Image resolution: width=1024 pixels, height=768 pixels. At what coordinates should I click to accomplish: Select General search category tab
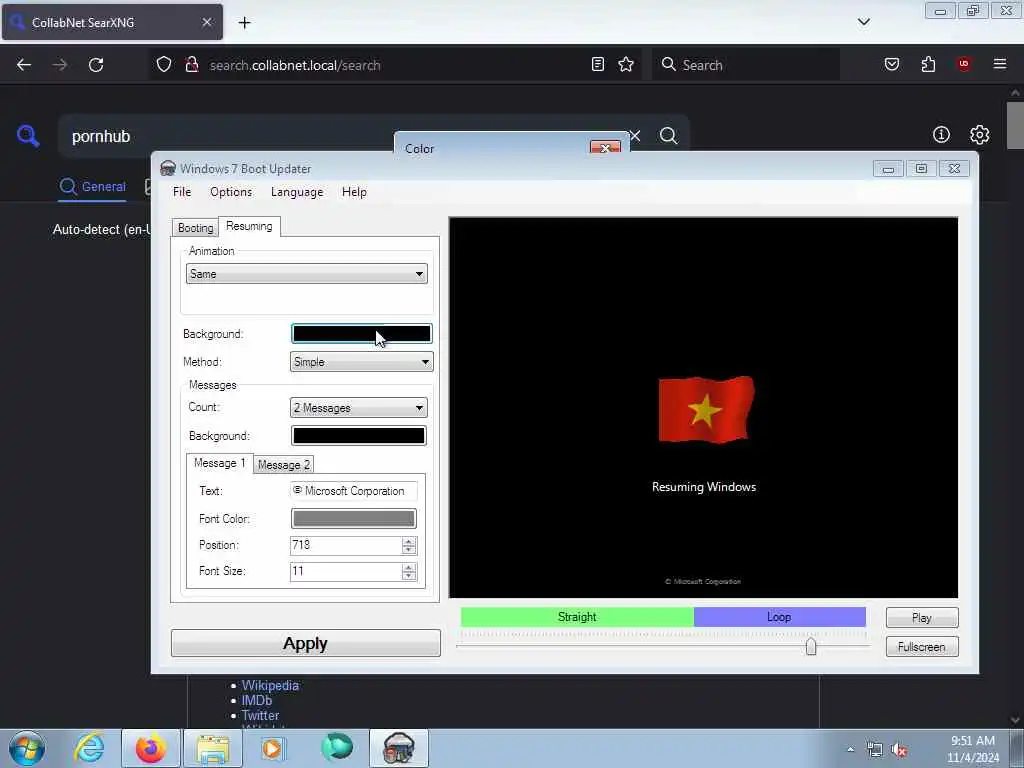(x=92, y=187)
